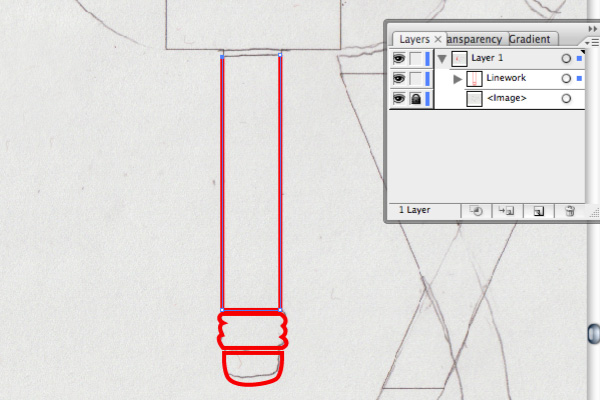Toggle visibility of the Linework sublayer

pyautogui.click(x=399, y=78)
